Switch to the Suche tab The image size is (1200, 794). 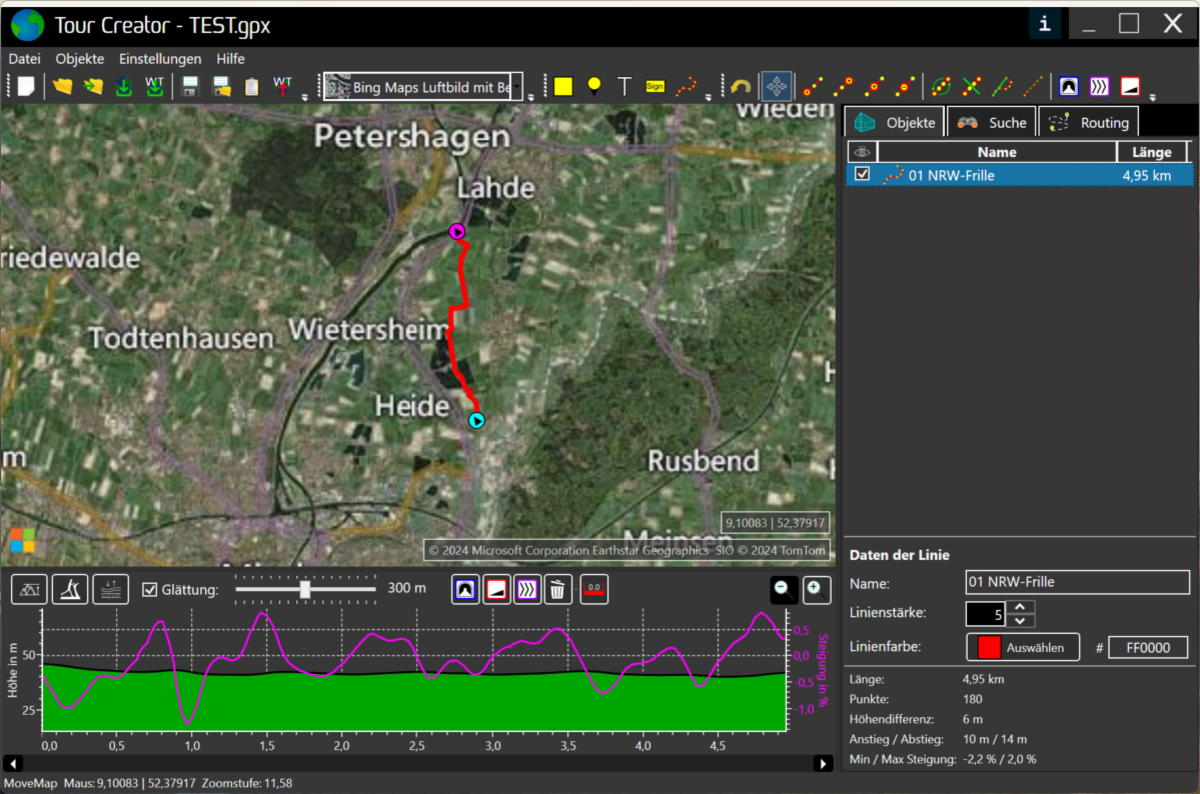991,122
